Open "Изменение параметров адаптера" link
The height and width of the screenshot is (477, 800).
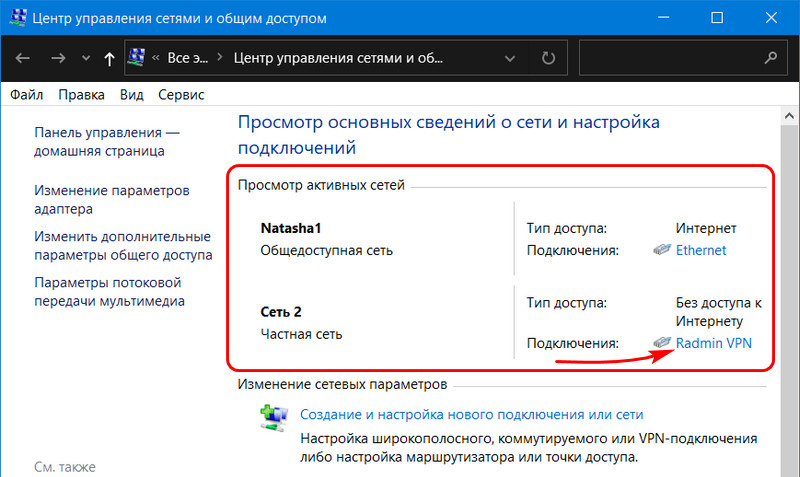point(112,199)
